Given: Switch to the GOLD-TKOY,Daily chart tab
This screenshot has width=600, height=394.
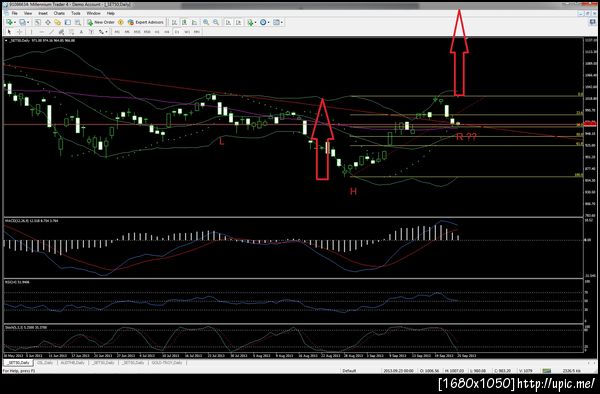Looking at the screenshot, I should (x=166, y=362).
